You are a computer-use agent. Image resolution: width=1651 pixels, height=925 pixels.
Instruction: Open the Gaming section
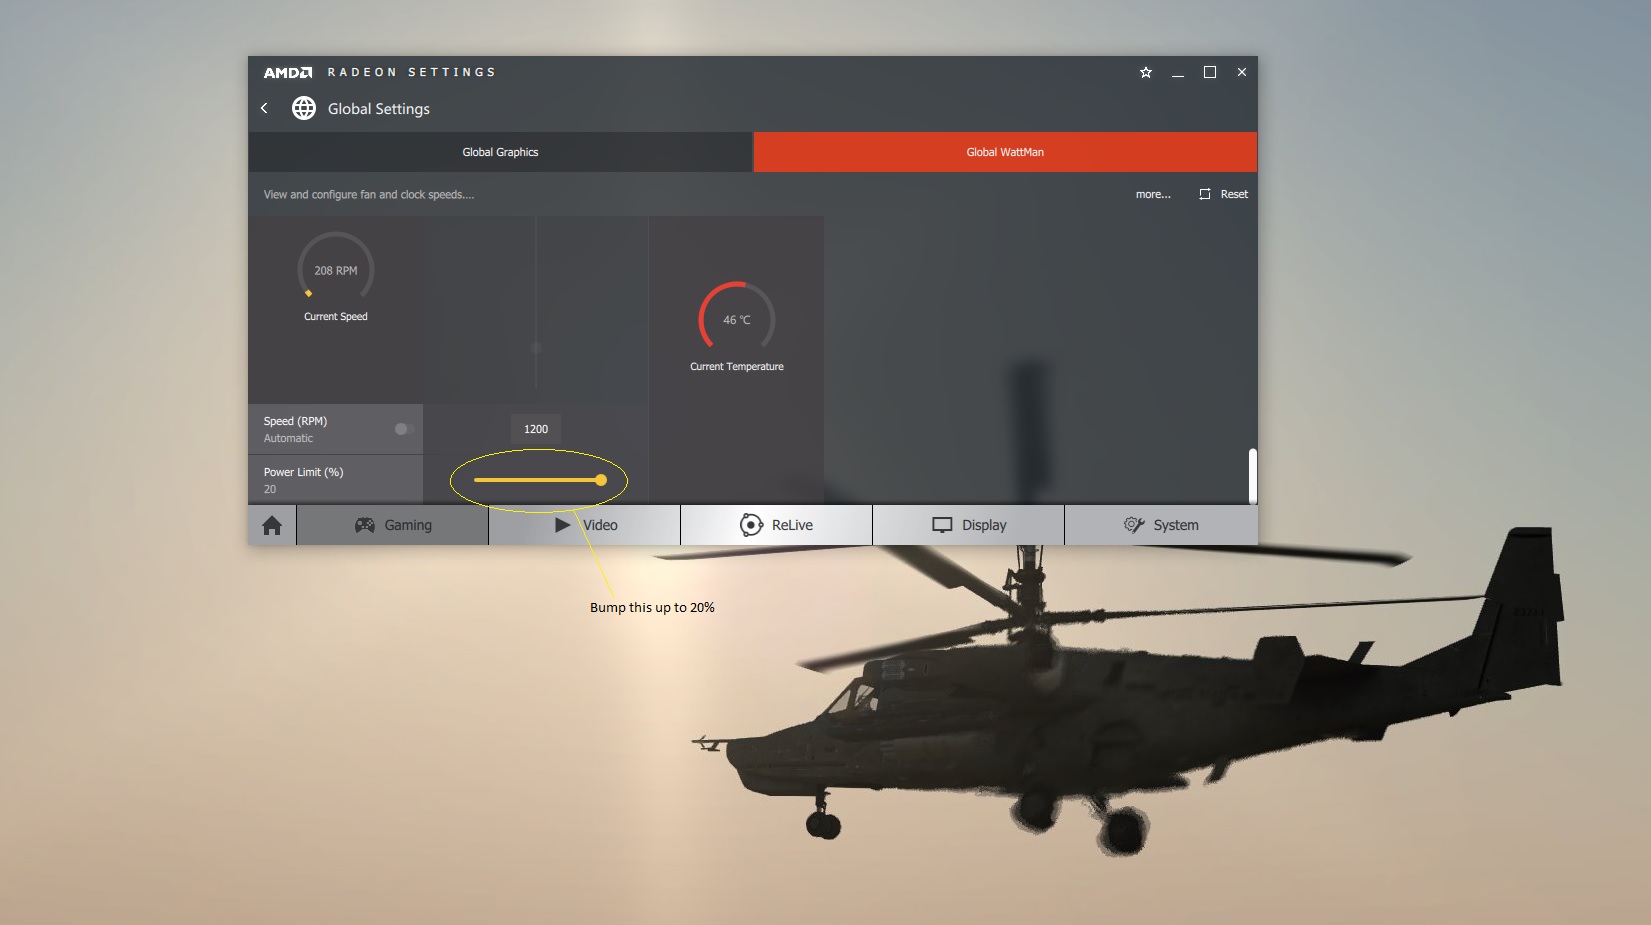[393, 525]
